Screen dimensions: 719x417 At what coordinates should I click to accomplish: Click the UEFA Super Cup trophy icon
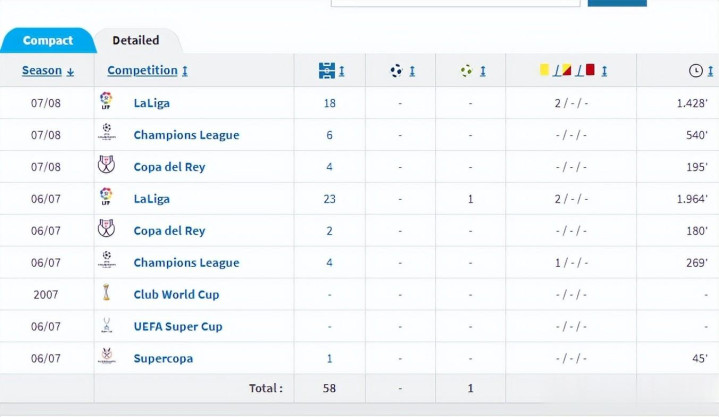pos(106,326)
